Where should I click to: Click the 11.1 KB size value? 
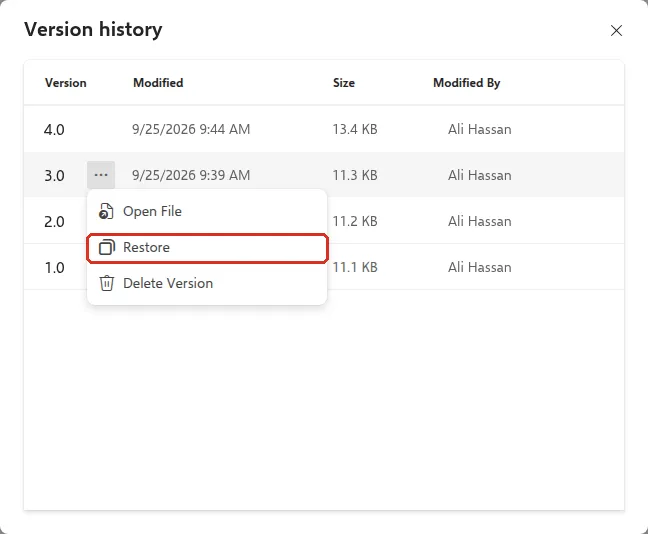(355, 267)
